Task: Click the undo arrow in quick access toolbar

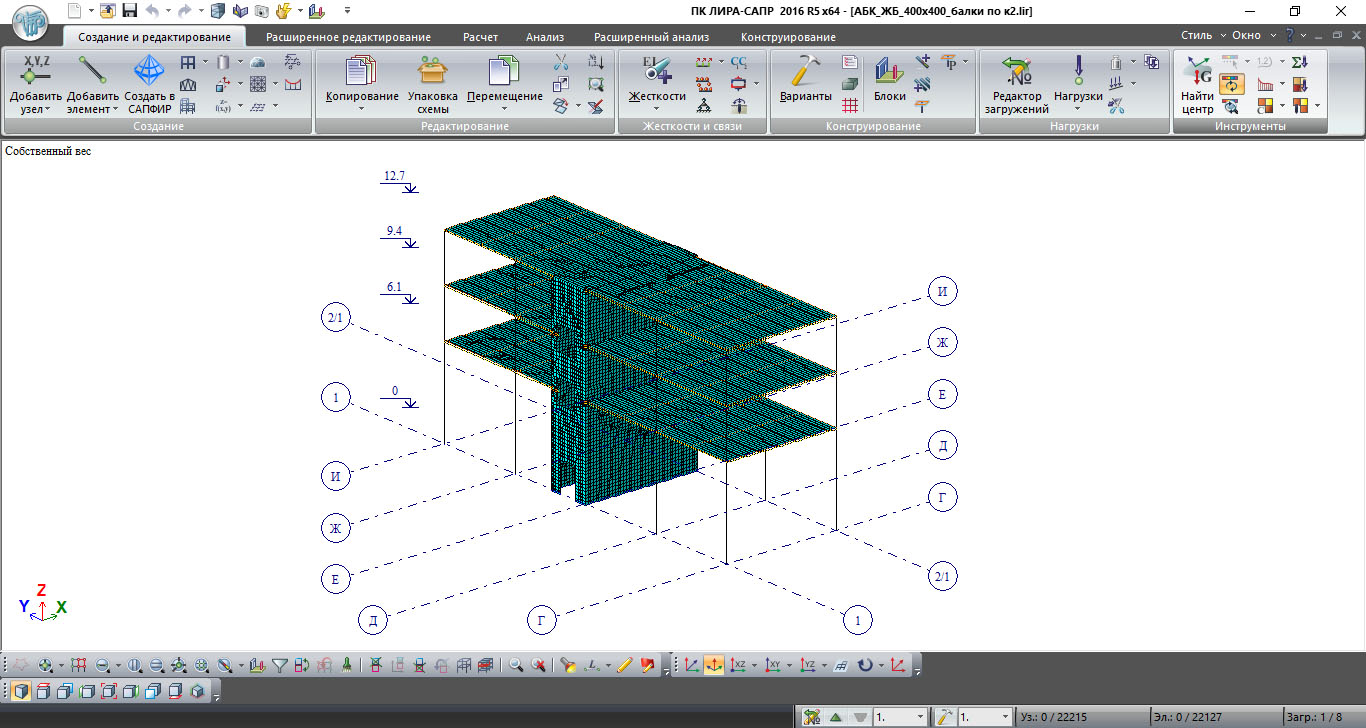Action: pos(152,11)
